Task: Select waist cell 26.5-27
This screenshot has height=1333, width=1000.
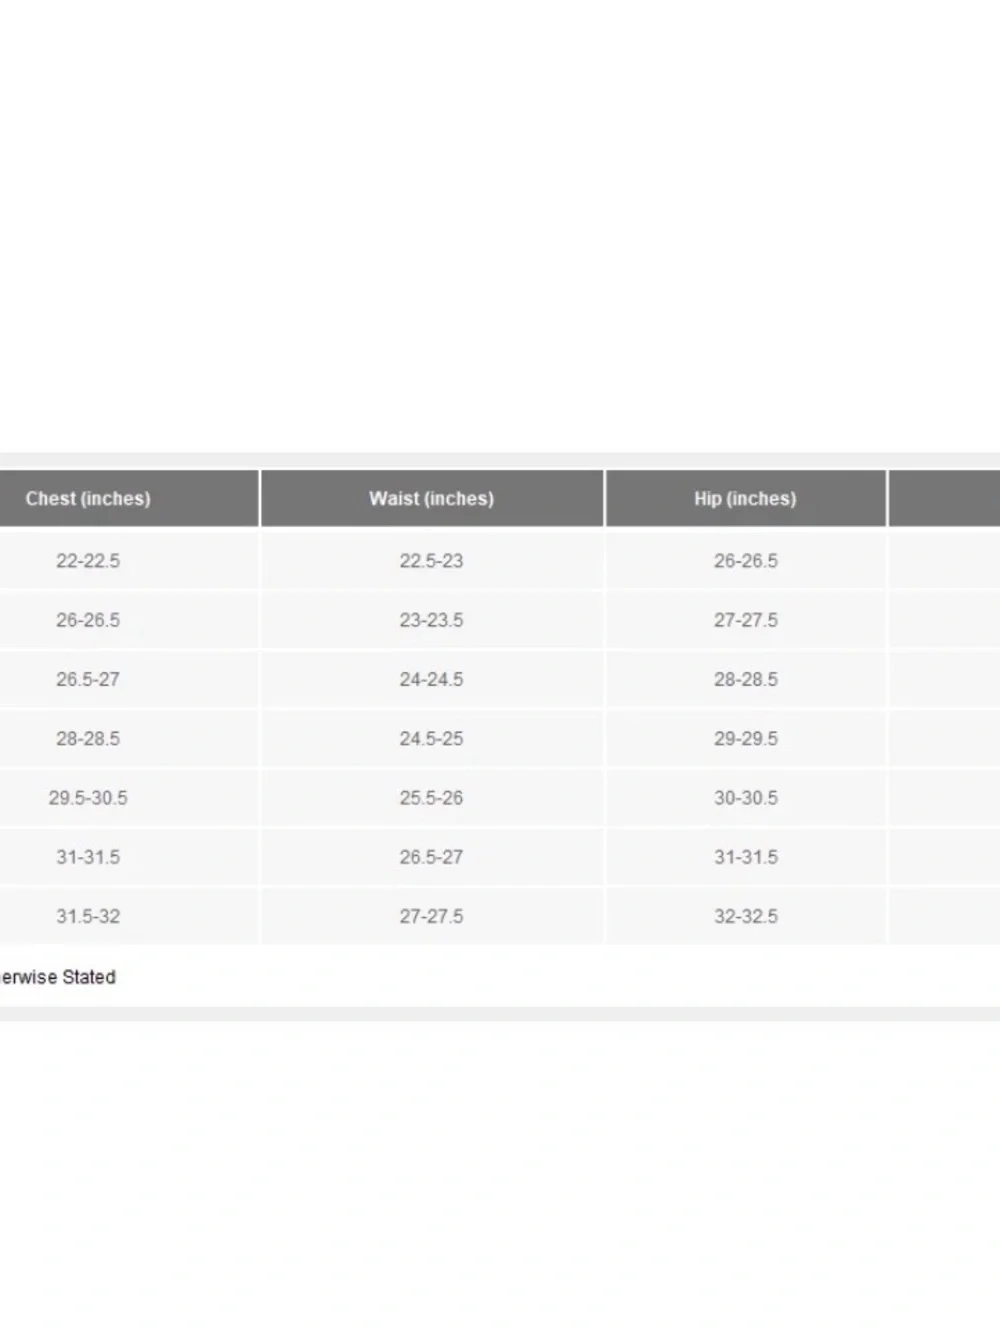Action: click(x=432, y=857)
